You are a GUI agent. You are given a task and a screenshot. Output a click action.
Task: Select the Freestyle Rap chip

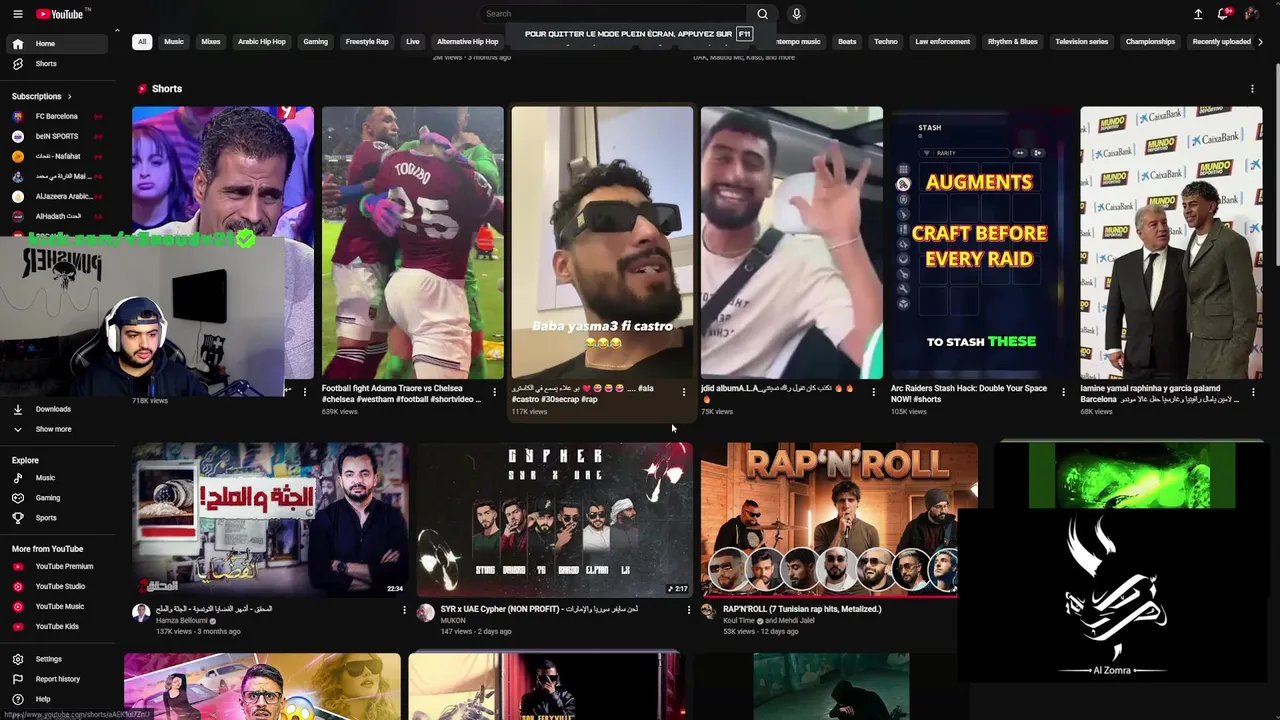[x=367, y=42]
